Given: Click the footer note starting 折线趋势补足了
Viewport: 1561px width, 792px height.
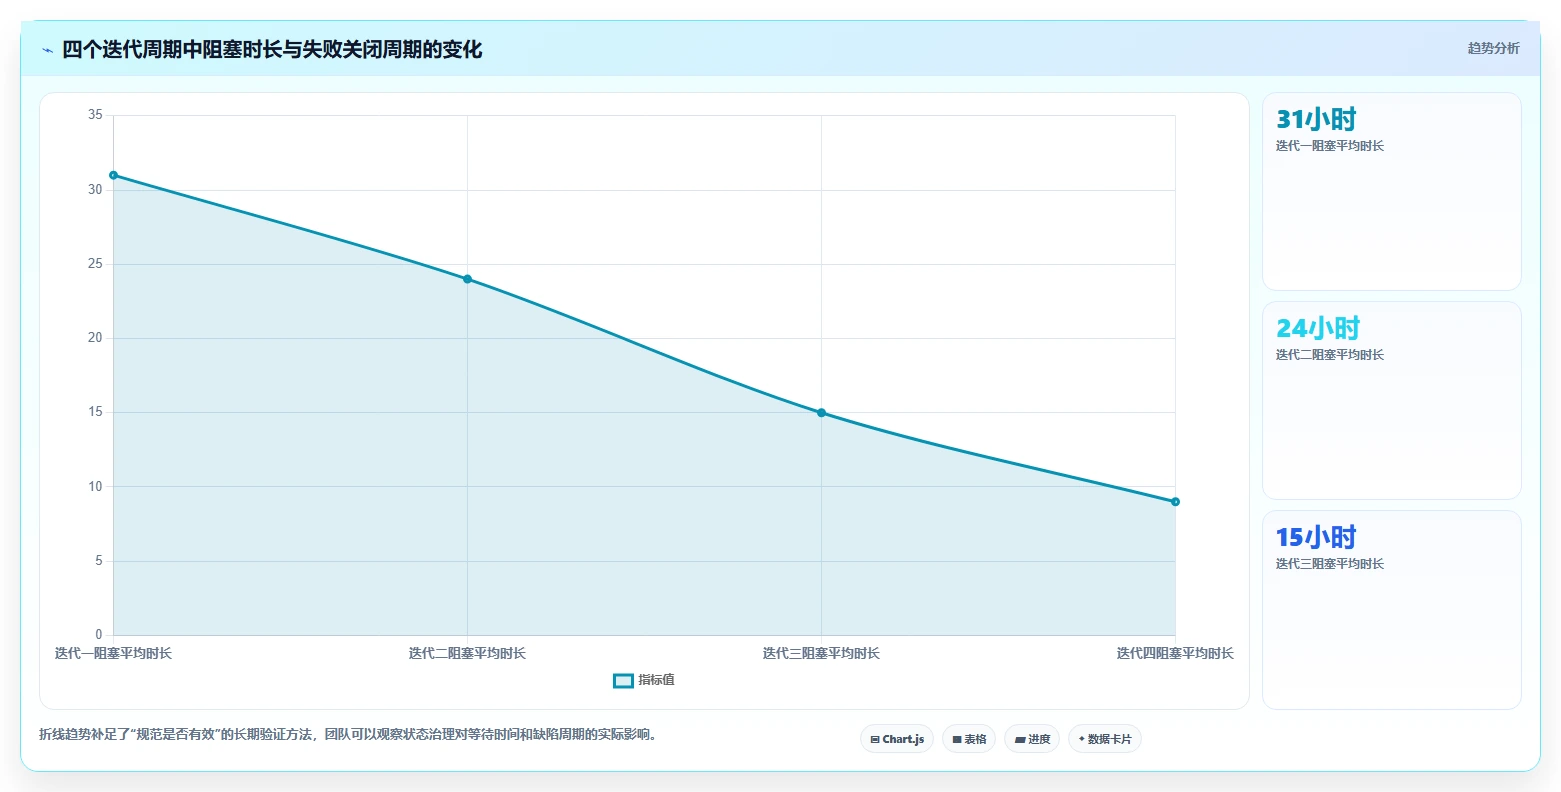Looking at the screenshot, I should coord(349,734).
